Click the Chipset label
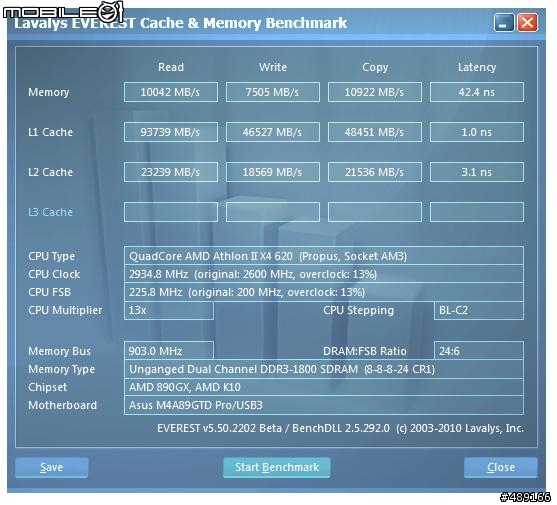The height and width of the screenshot is (505, 557). (x=47, y=387)
